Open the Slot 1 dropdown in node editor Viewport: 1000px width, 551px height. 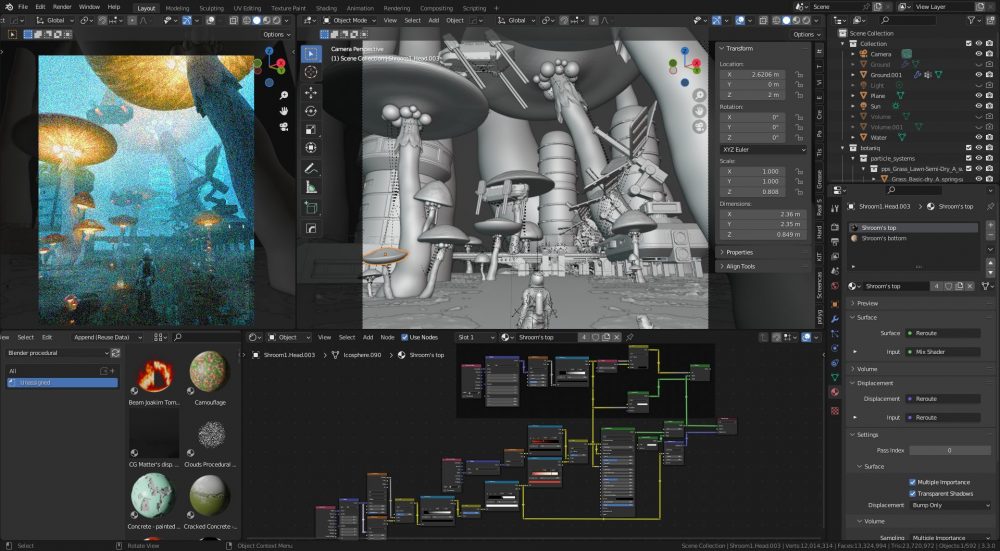click(476, 337)
